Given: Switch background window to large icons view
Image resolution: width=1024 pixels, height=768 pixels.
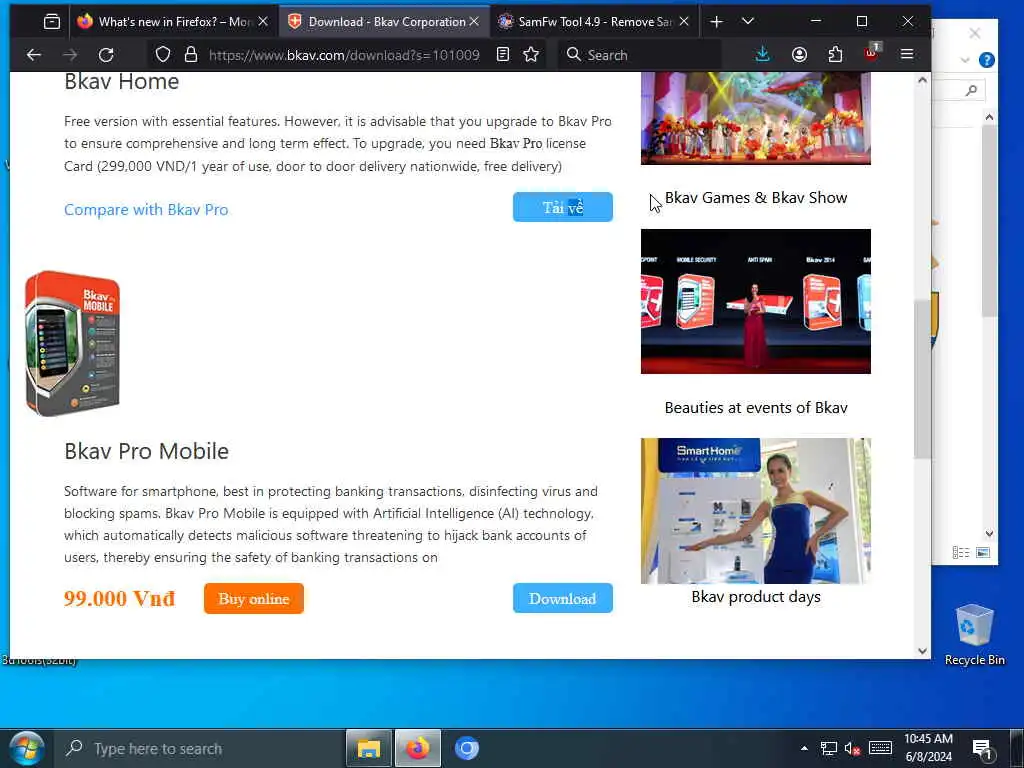Looking at the screenshot, I should (x=983, y=552).
